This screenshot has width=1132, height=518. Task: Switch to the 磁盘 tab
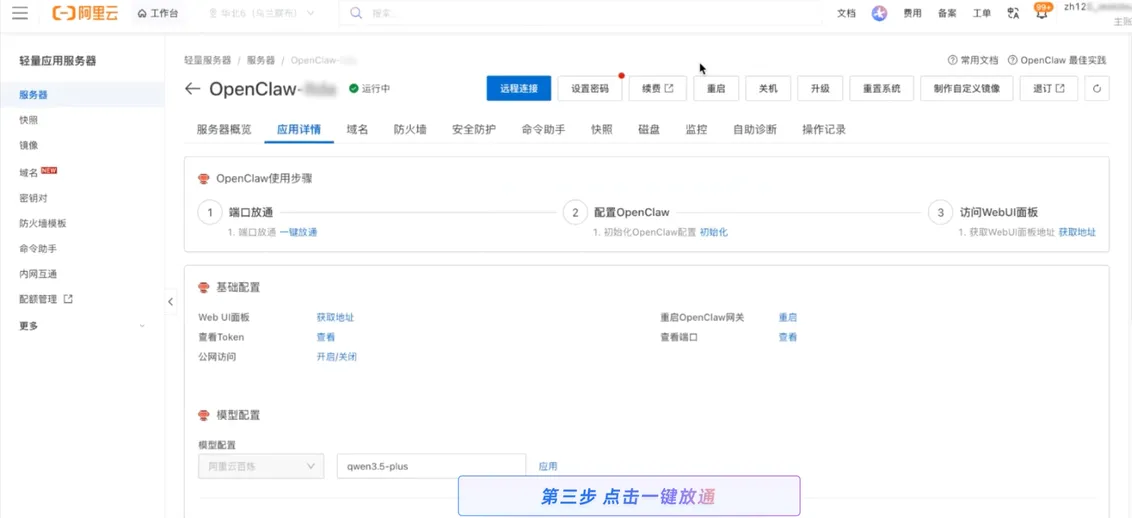pos(649,130)
